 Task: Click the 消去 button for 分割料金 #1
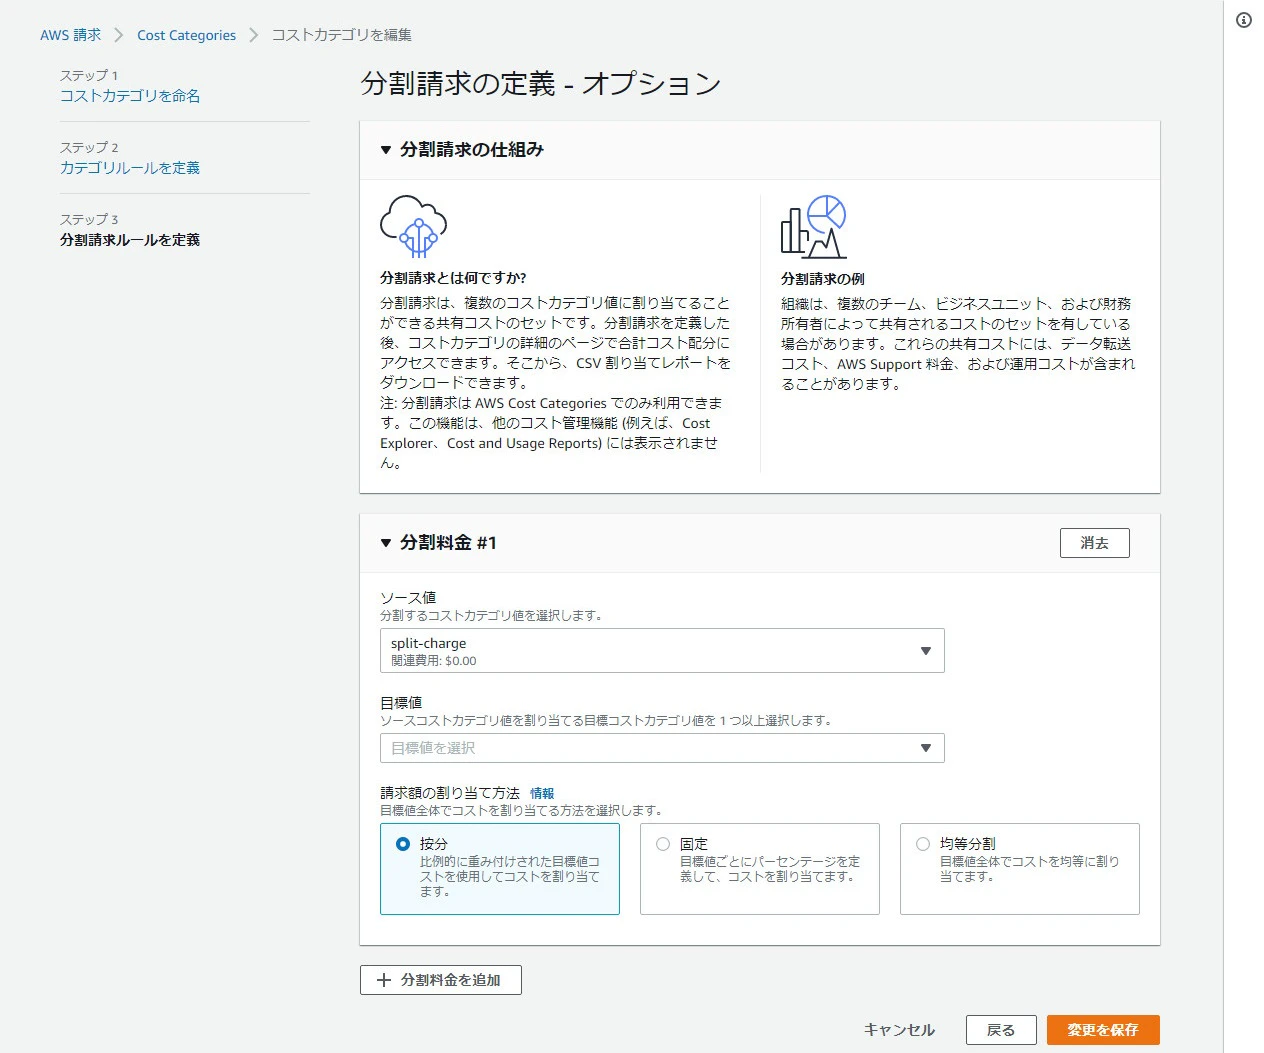pyautogui.click(x=1094, y=543)
